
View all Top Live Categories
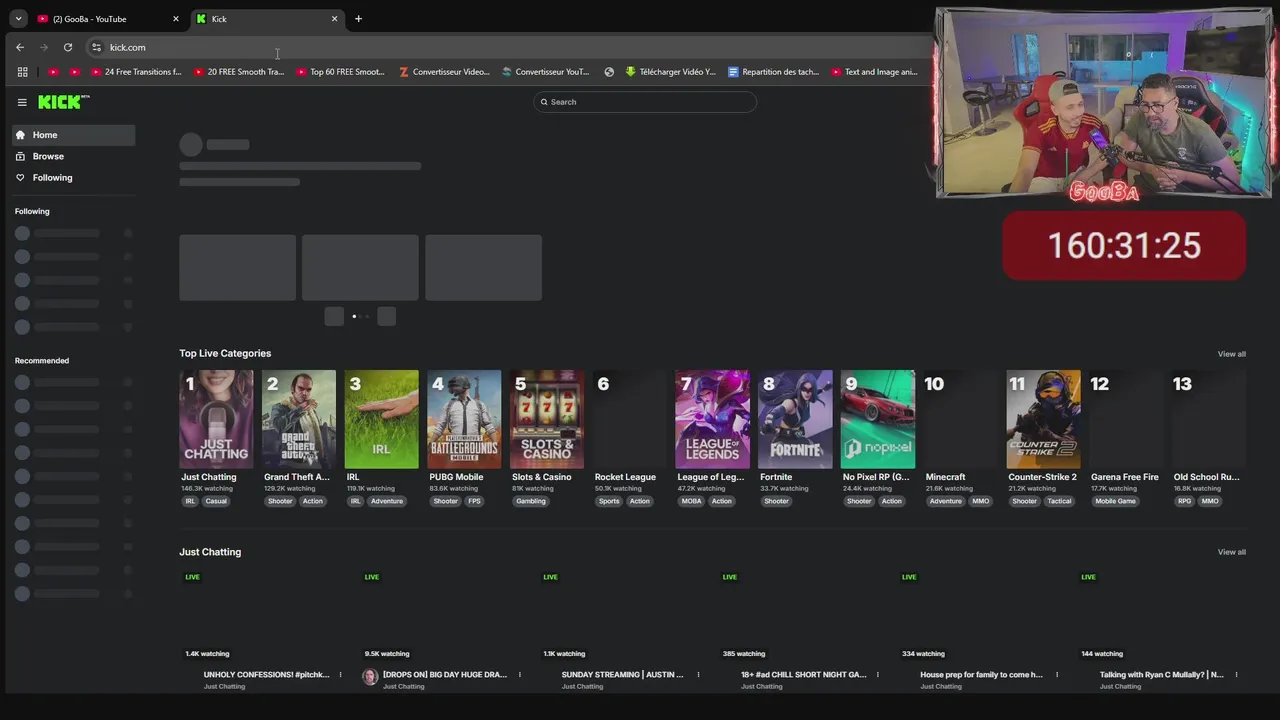point(1231,354)
